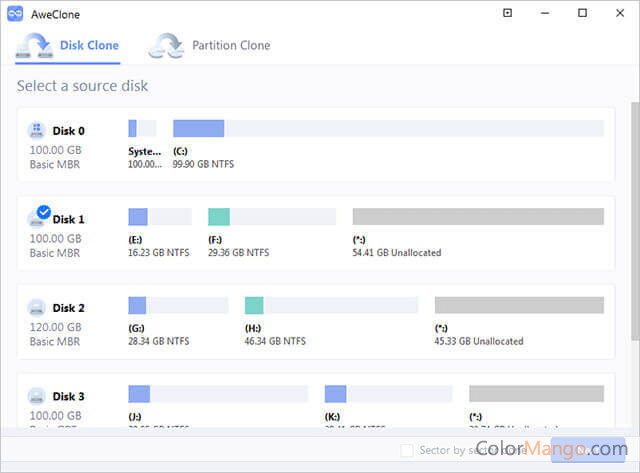Click the Disk 2 drive icon
The width and height of the screenshot is (640, 473).
click(x=36, y=308)
